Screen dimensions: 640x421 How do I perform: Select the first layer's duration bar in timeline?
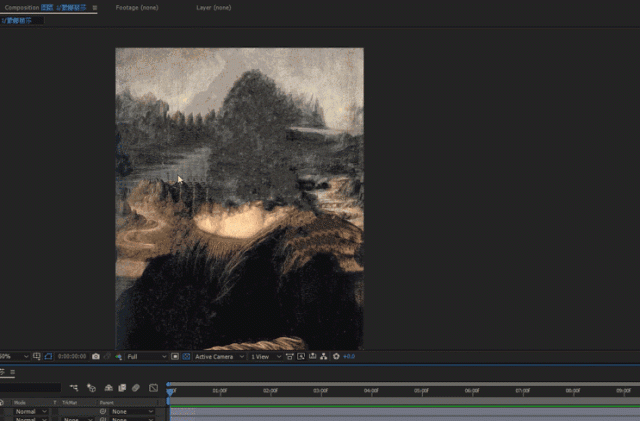point(405,412)
